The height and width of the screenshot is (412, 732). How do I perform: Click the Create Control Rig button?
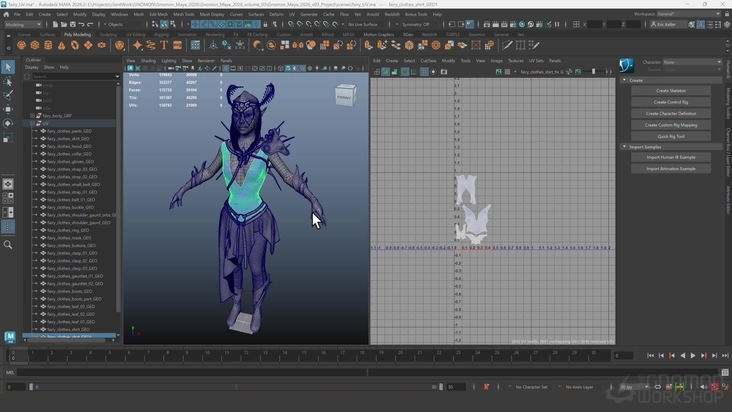(x=671, y=102)
